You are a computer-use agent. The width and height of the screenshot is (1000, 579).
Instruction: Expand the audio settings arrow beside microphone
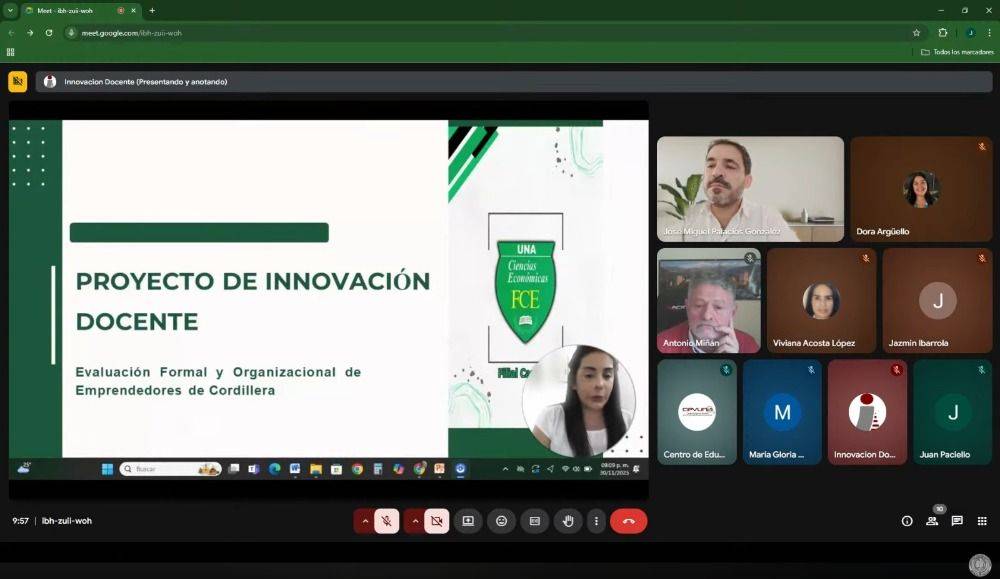364,521
